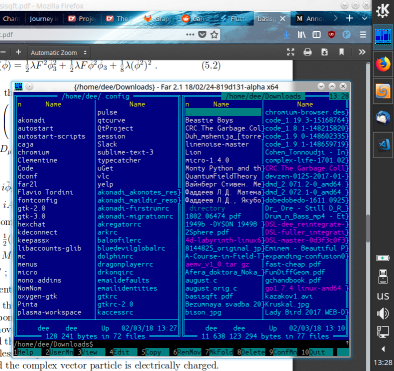This screenshot has height=371, width=394.
Task: Bookmark this page with star icon
Action: (214, 34)
